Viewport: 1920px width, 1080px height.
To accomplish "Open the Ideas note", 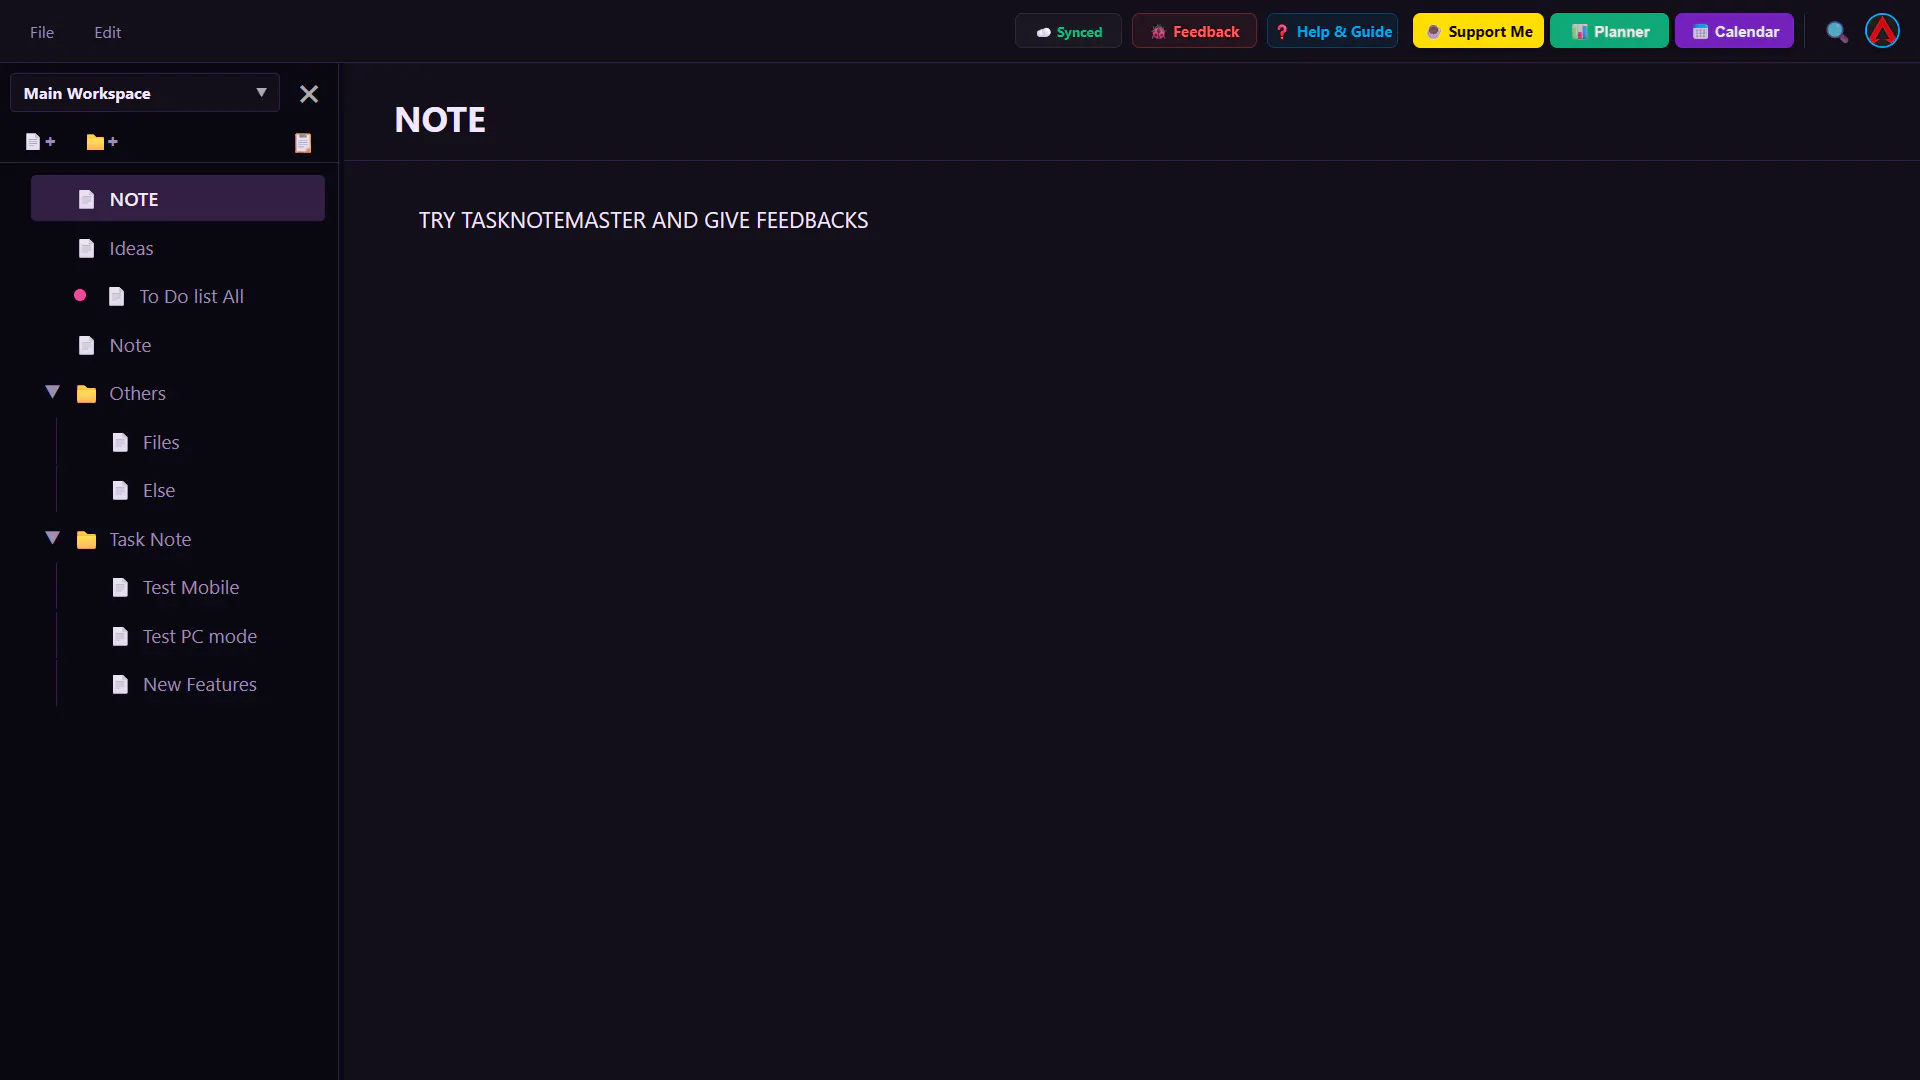I will [x=178, y=248].
